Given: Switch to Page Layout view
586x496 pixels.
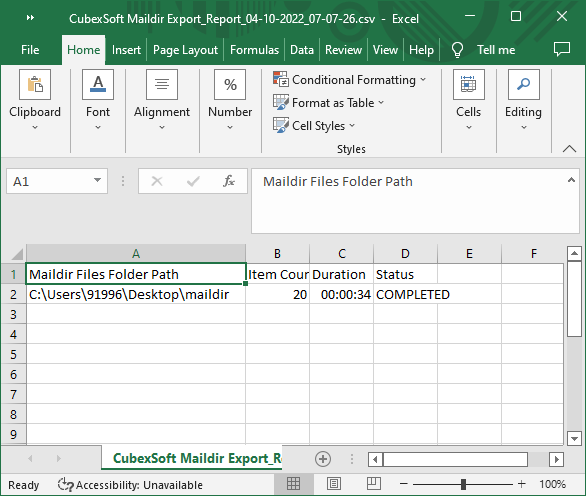Looking at the screenshot, I should pyautogui.click(x=333, y=484).
